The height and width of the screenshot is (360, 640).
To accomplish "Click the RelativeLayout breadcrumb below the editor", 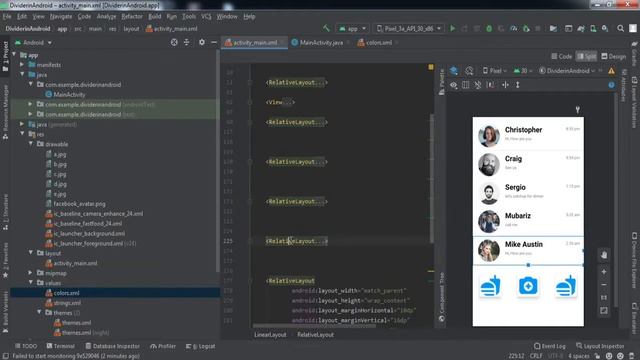I will 315,335.
